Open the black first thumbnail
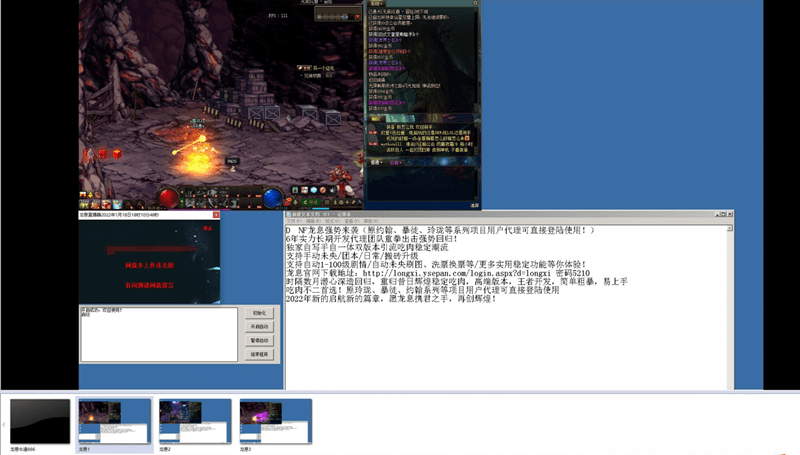The height and width of the screenshot is (455, 800). 40,421
